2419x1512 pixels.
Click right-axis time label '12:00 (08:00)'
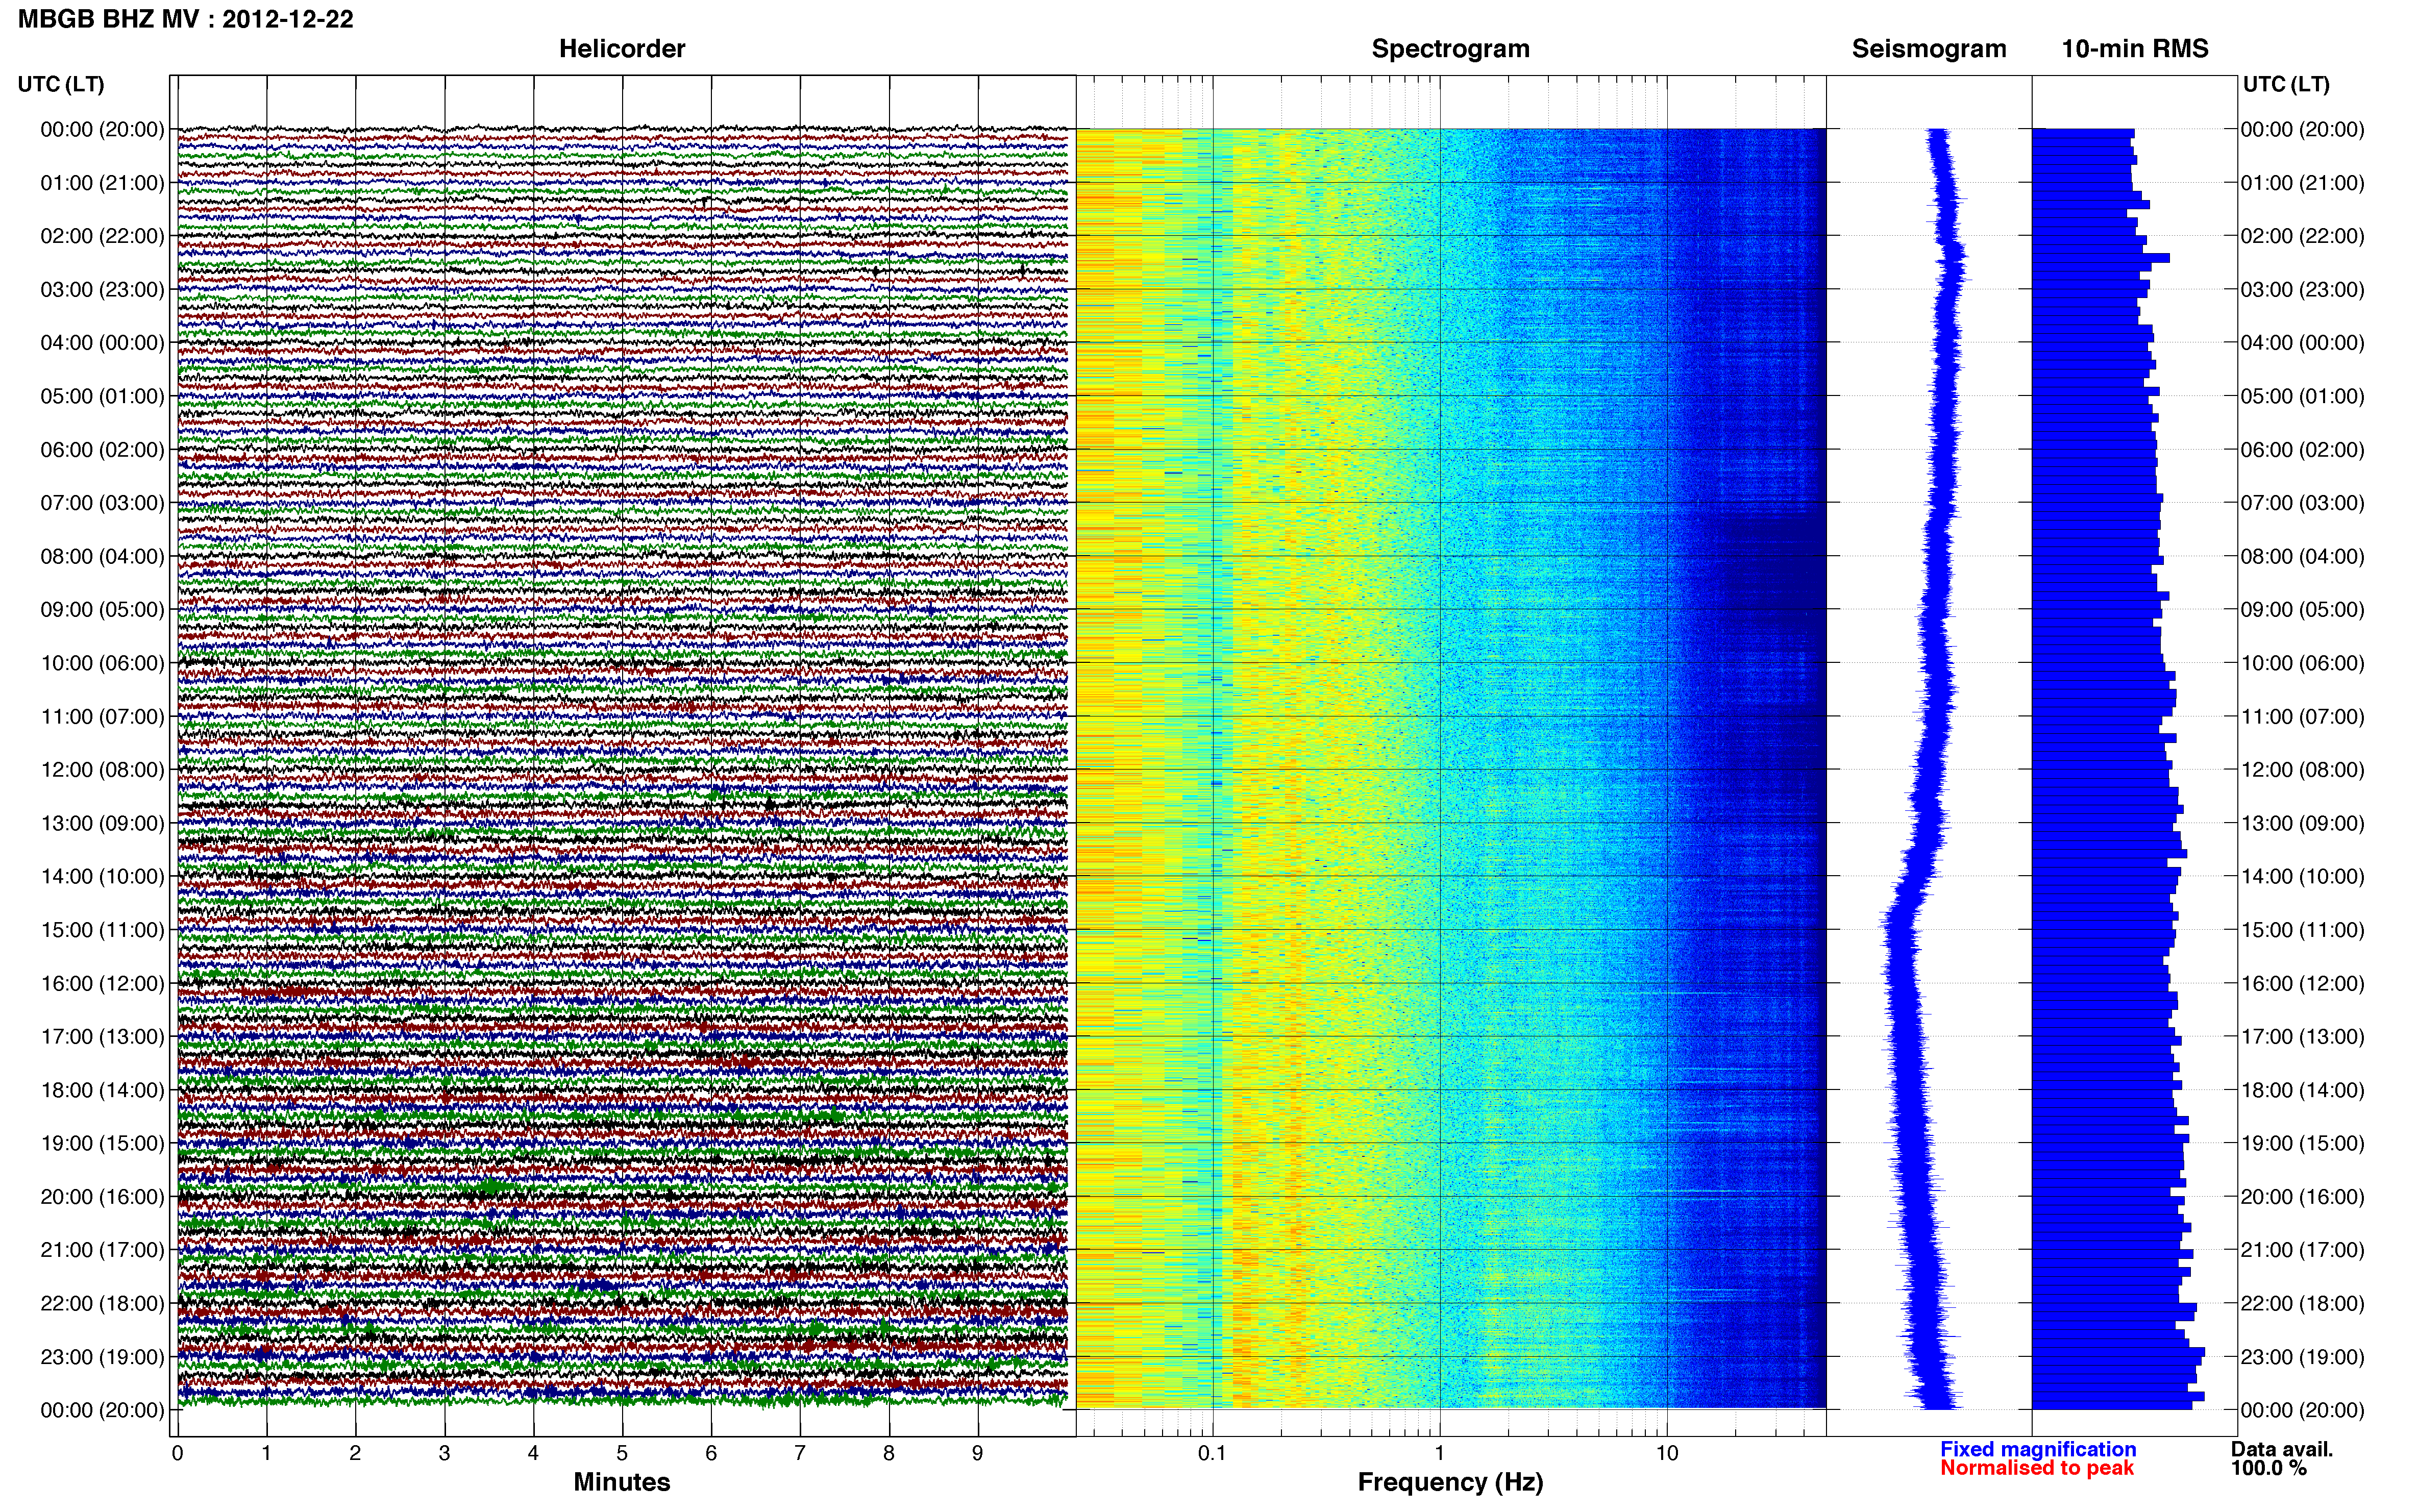2302,770
